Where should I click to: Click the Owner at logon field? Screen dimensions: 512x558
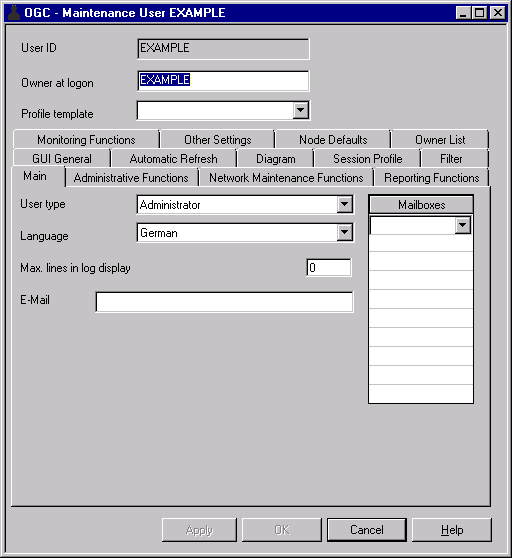pos(223,80)
